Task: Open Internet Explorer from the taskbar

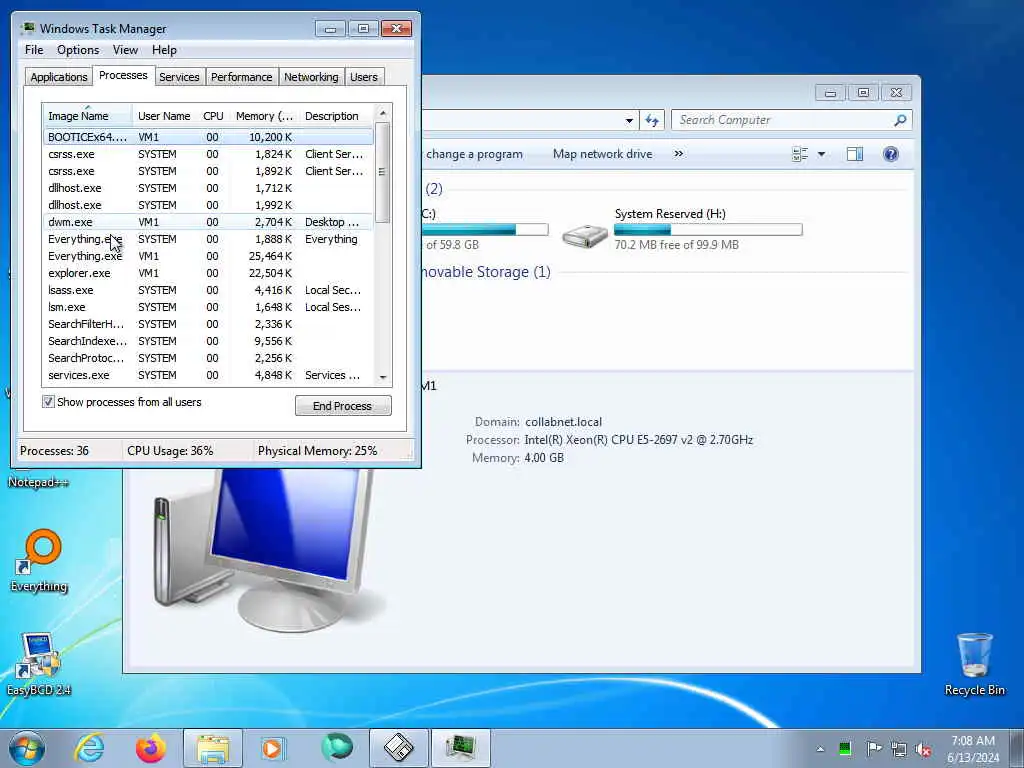Action: point(89,748)
